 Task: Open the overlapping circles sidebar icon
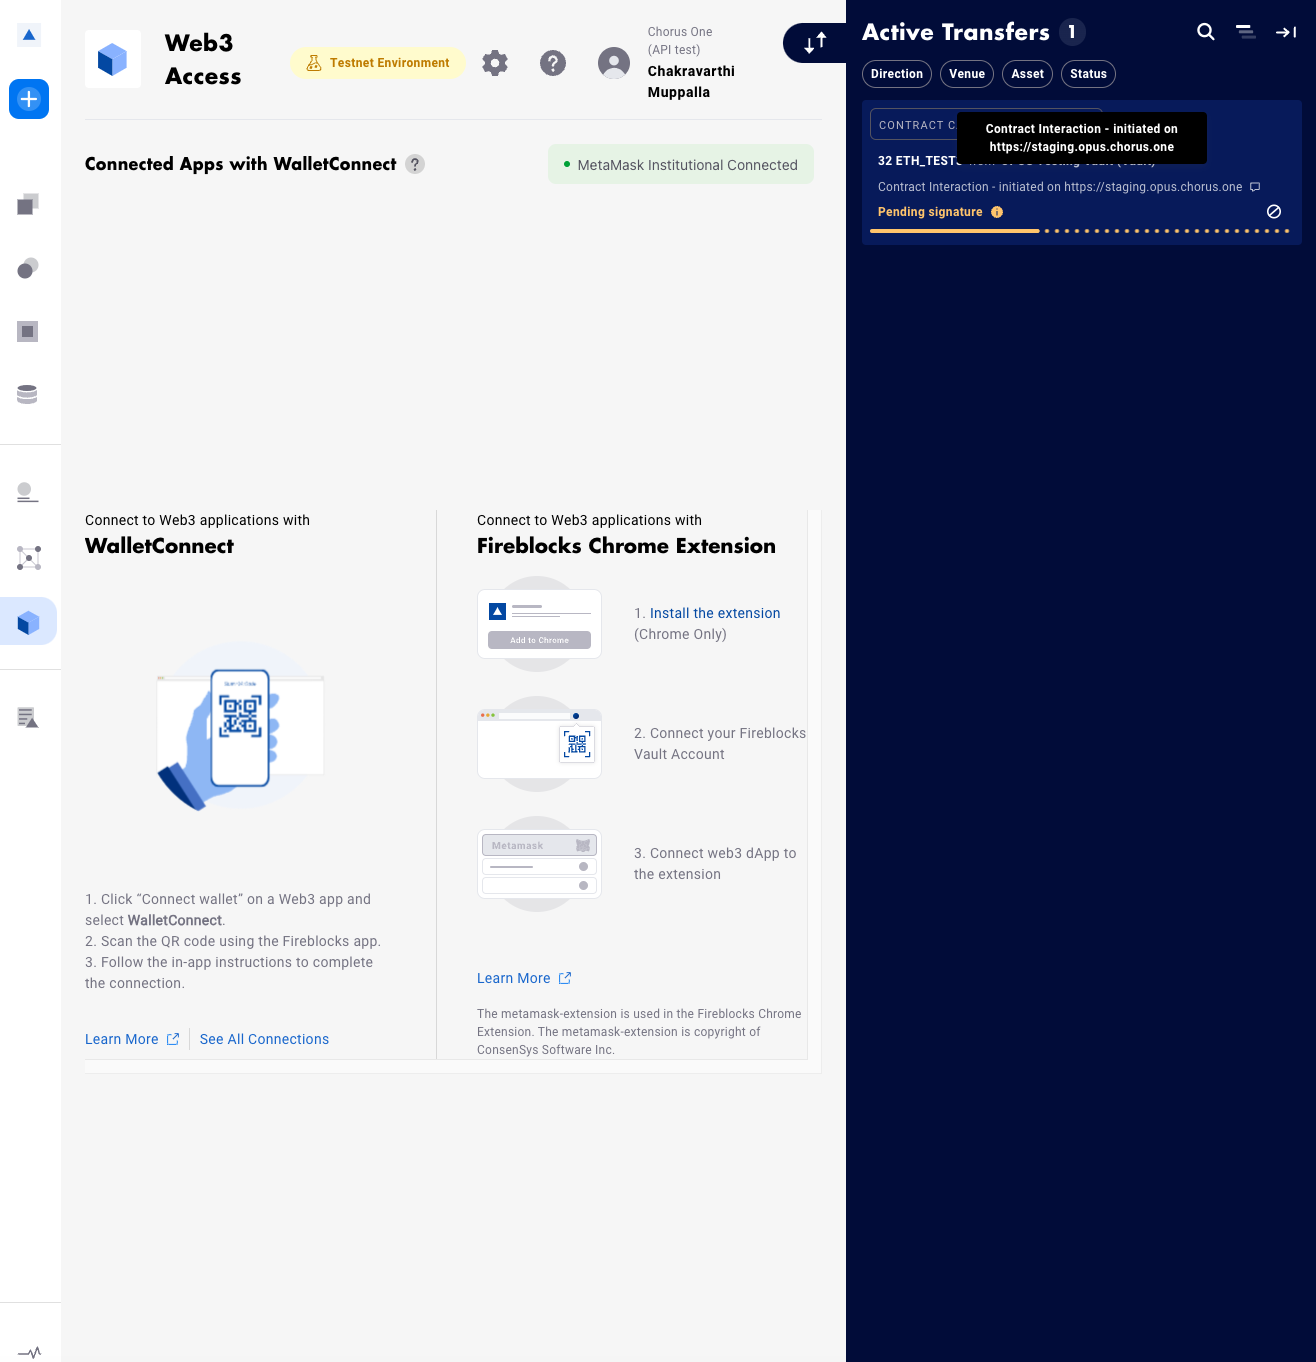pos(28,268)
